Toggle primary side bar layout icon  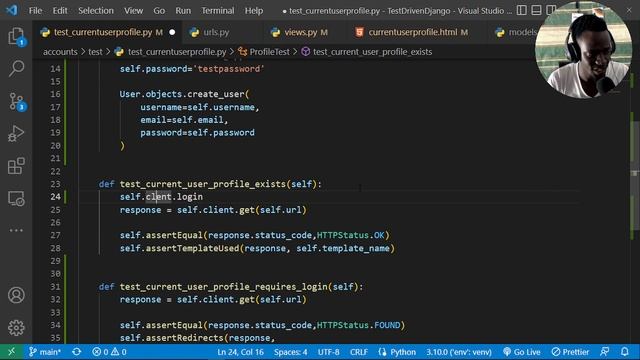click(522, 10)
